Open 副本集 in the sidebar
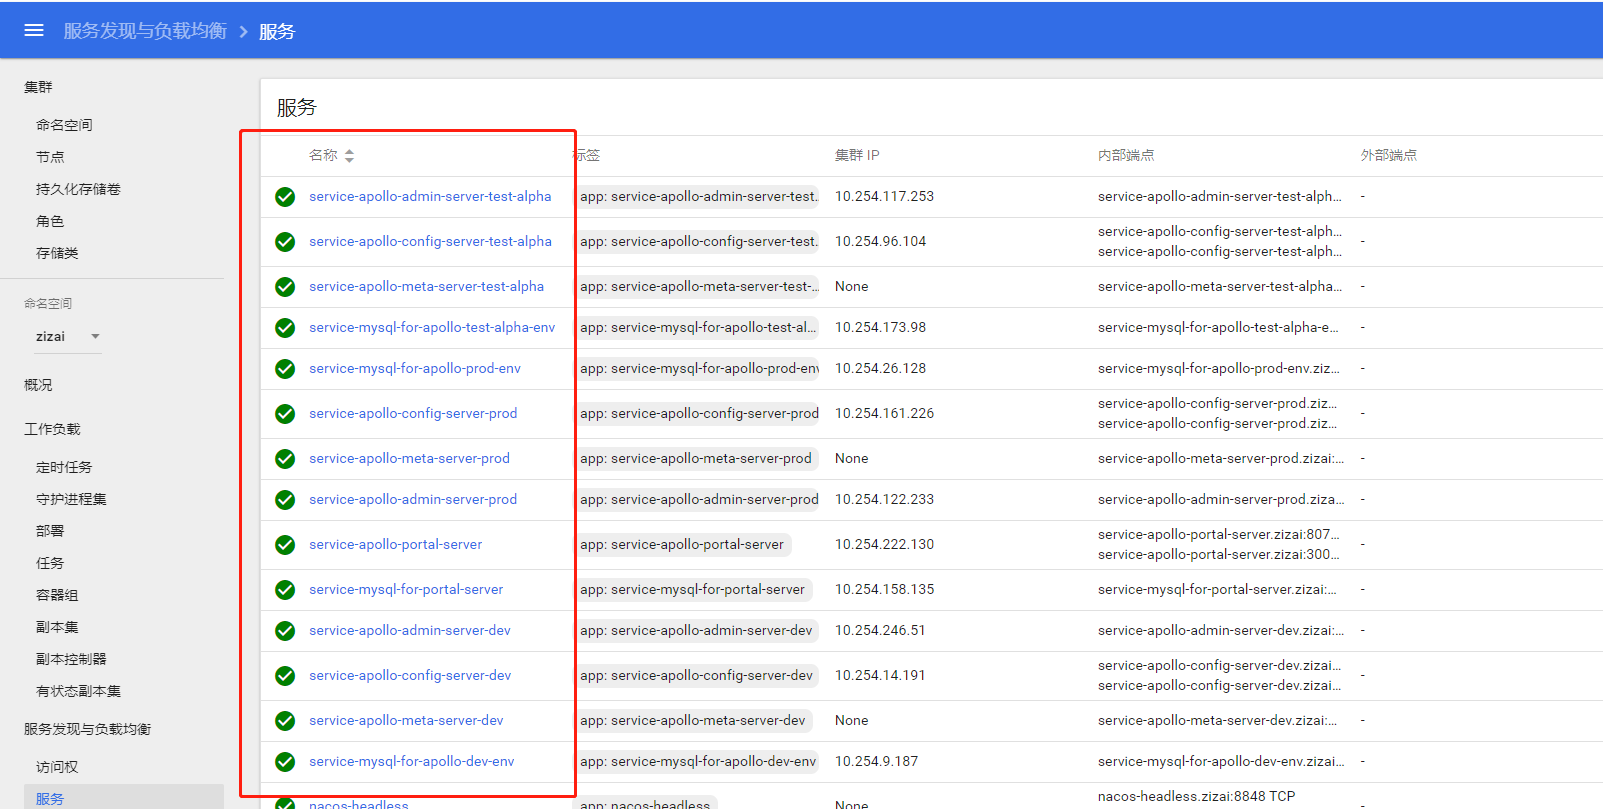1603x809 pixels. pos(57,627)
